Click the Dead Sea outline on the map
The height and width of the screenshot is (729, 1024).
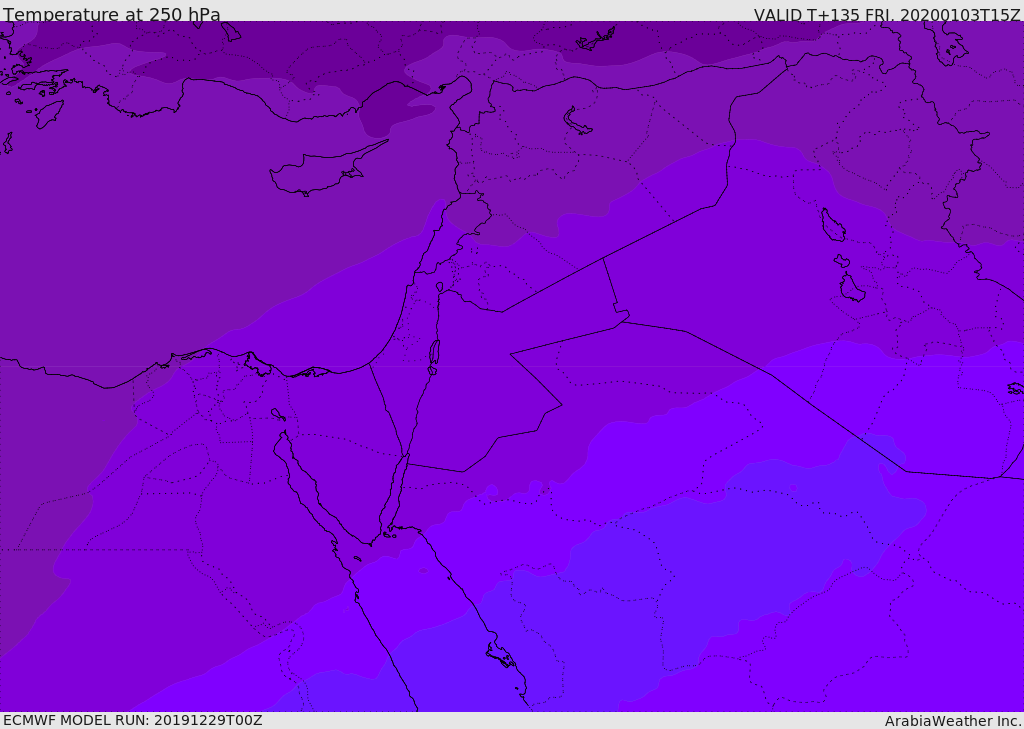point(434,356)
